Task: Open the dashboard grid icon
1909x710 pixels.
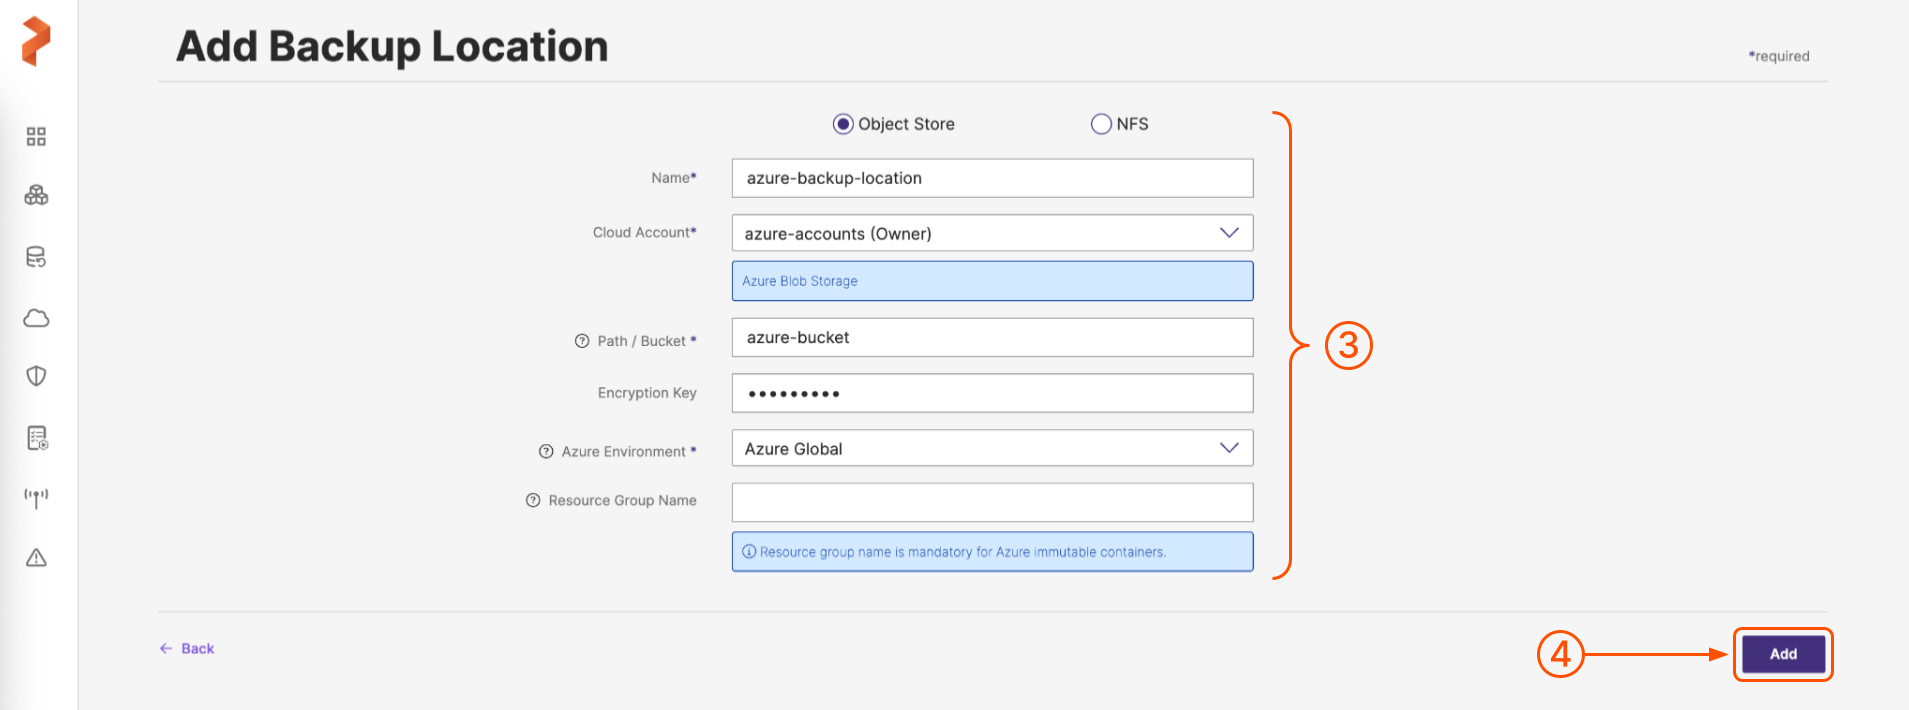Action: pyautogui.click(x=36, y=137)
